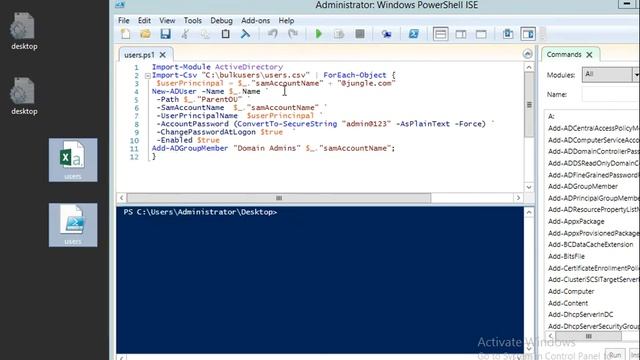Screen dimensions: 640x360
Task: Open New Remote PowerShell Tab icon
Action: point(387,34)
